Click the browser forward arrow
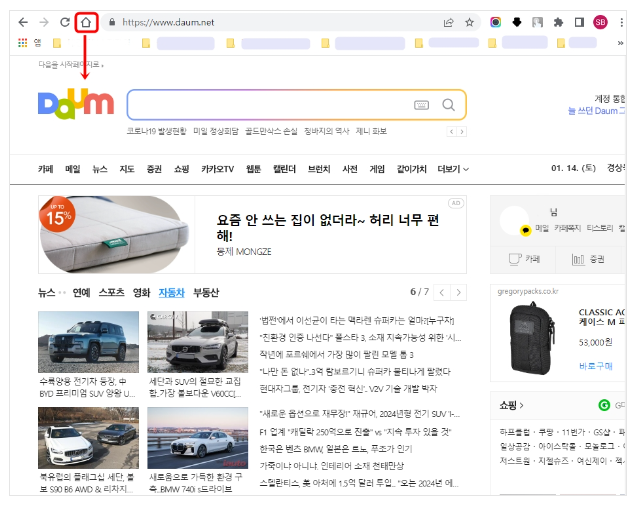Screen dimensions: 635x505 coord(44,22)
